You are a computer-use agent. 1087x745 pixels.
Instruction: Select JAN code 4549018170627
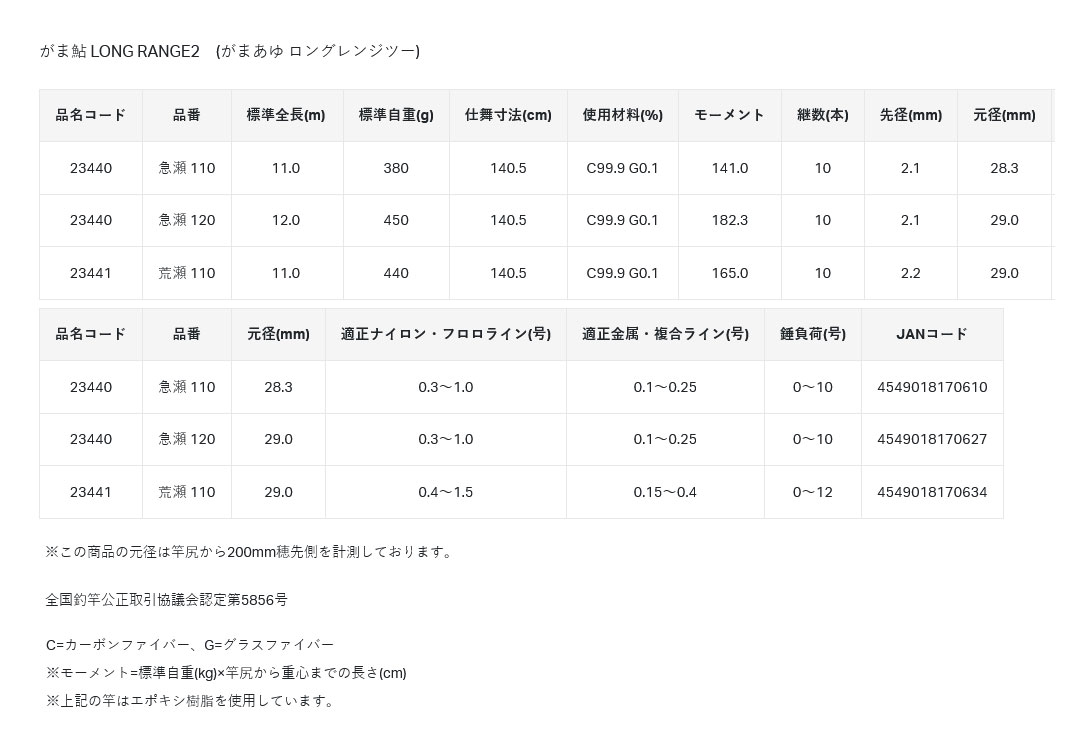pos(931,439)
